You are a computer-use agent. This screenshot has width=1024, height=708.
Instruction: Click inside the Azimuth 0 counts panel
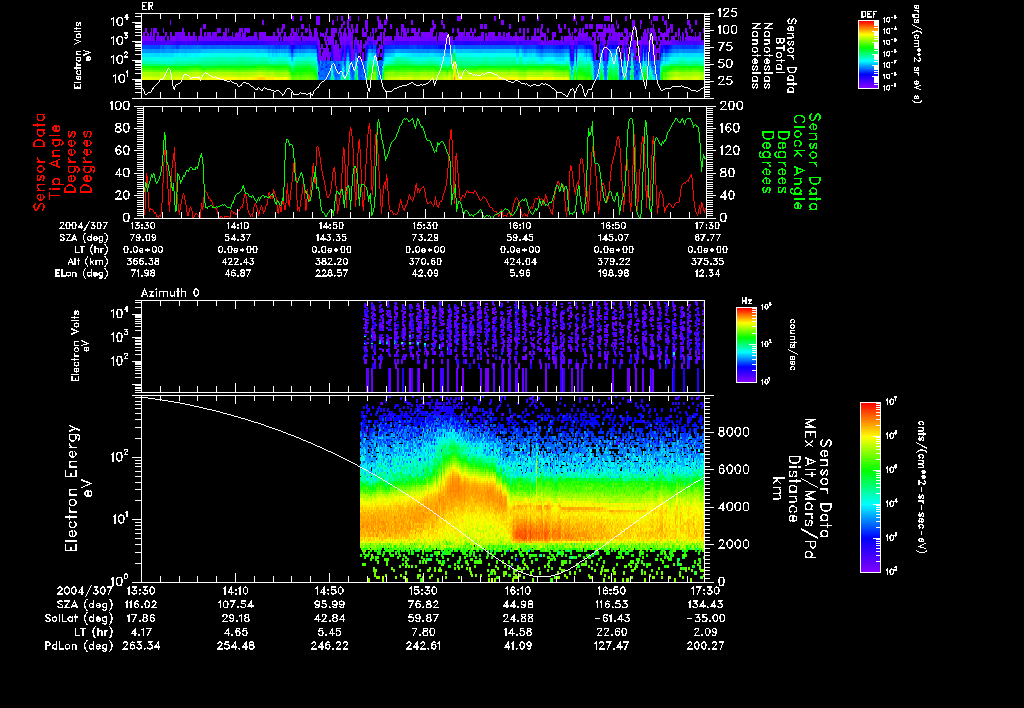tap(423, 346)
